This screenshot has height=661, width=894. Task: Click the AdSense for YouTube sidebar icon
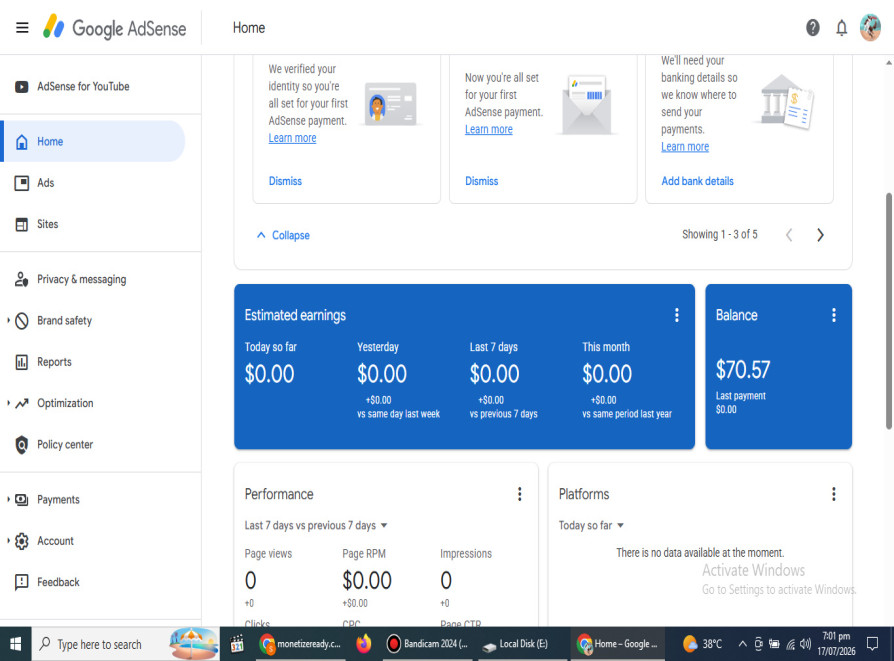tap(22, 87)
